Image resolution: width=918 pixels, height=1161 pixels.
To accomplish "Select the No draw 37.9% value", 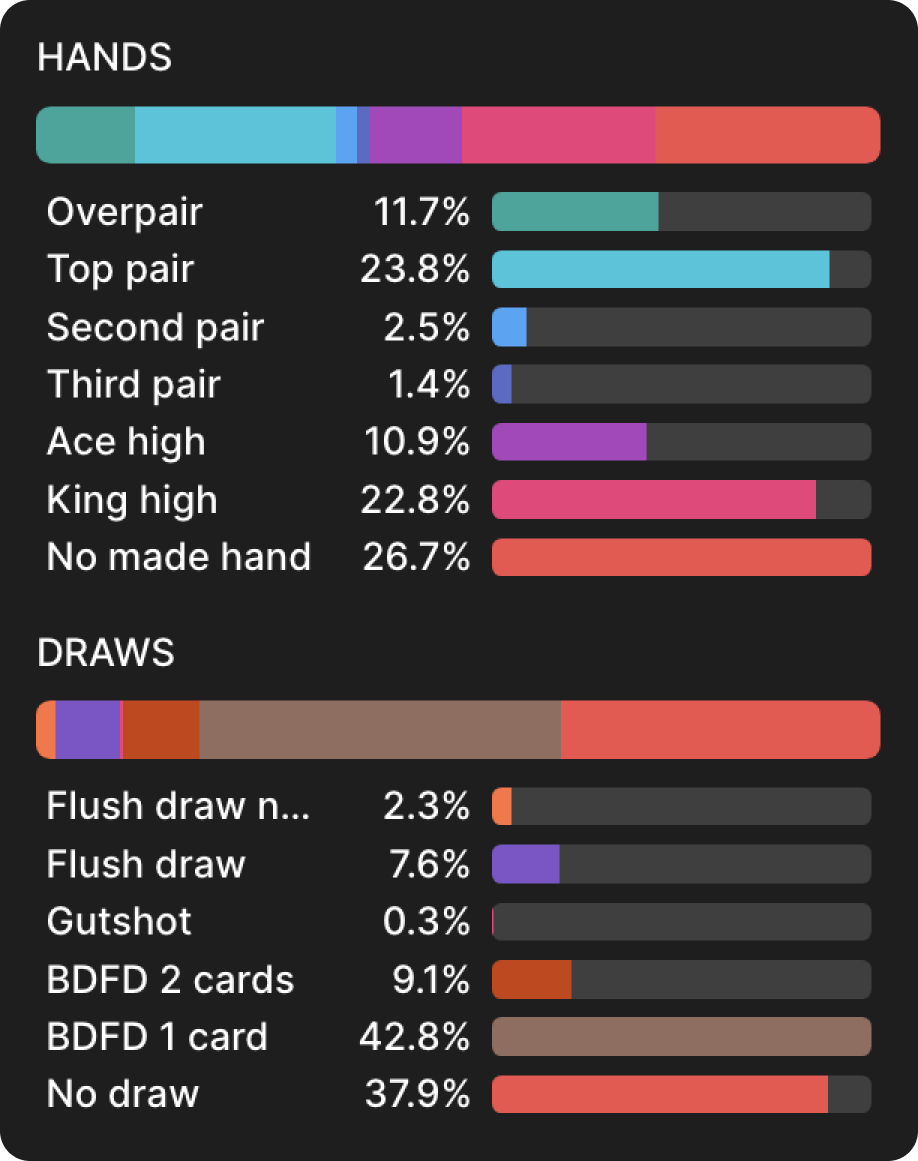I will 414,1094.
